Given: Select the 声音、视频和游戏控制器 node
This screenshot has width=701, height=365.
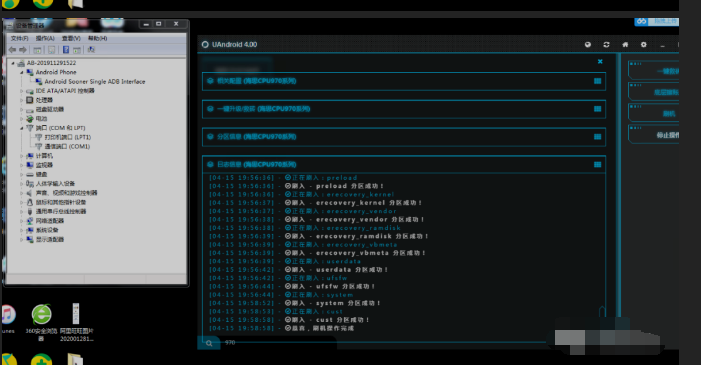Looking at the screenshot, I should click(x=67, y=193).
